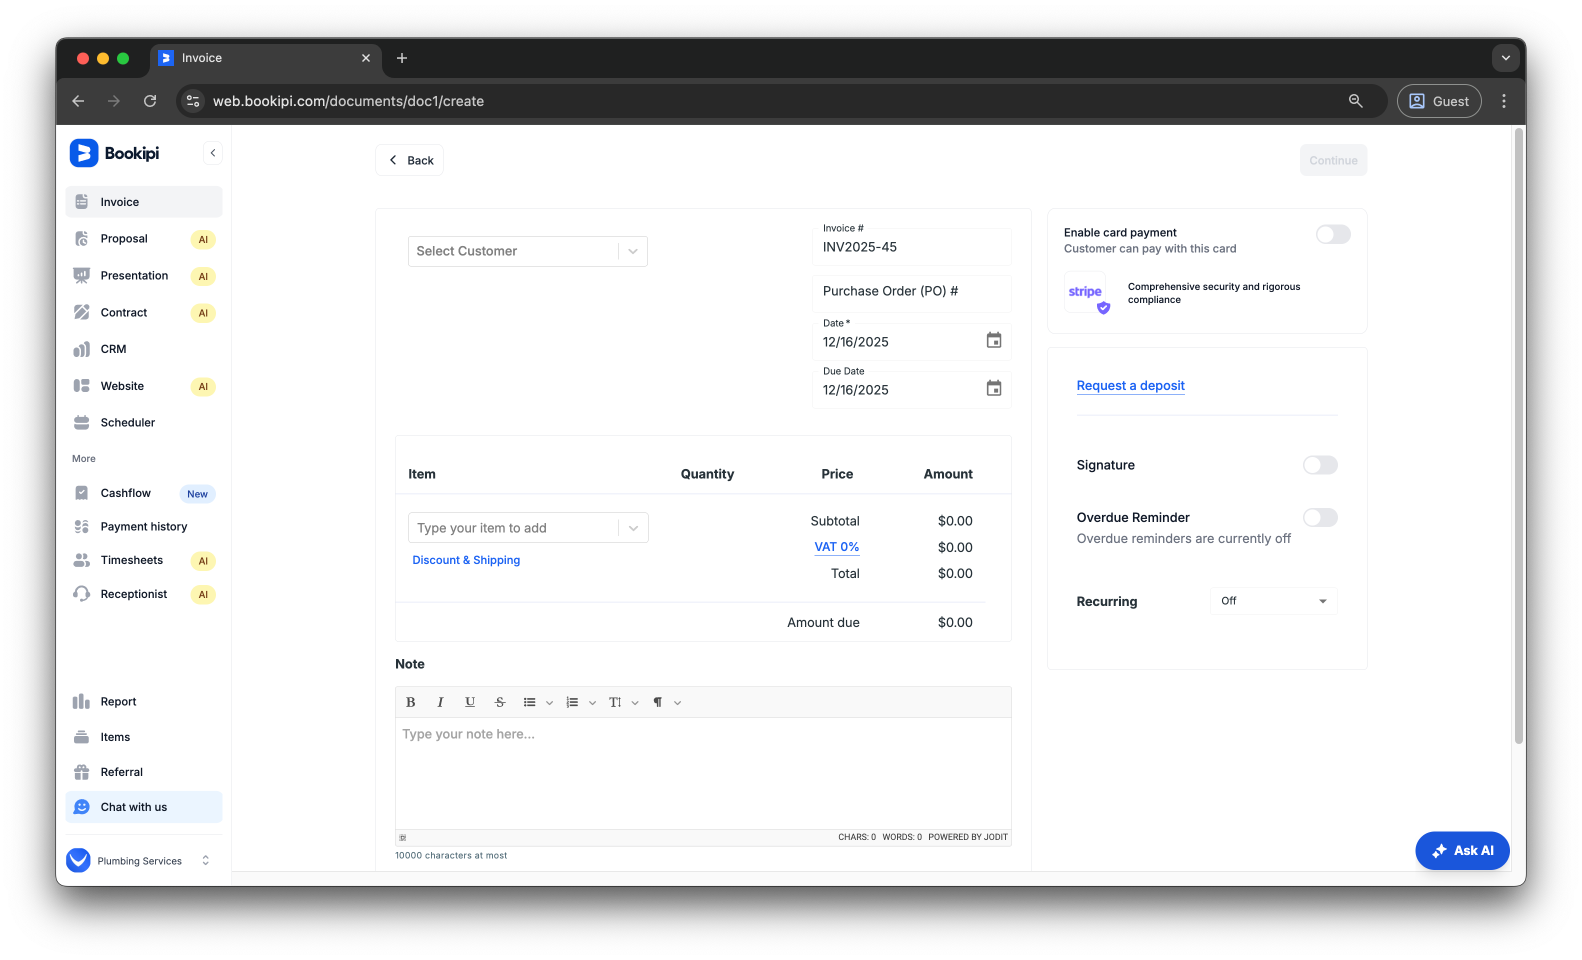
Task: Click the Continue button
Action: 1333,160
